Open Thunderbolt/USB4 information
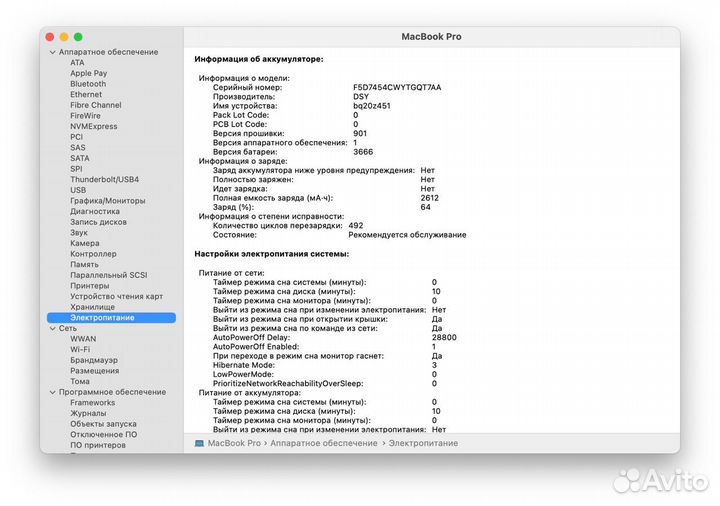The width and height of the screenshot is (720, 506). pyautogui.click(x=104, y=179)
